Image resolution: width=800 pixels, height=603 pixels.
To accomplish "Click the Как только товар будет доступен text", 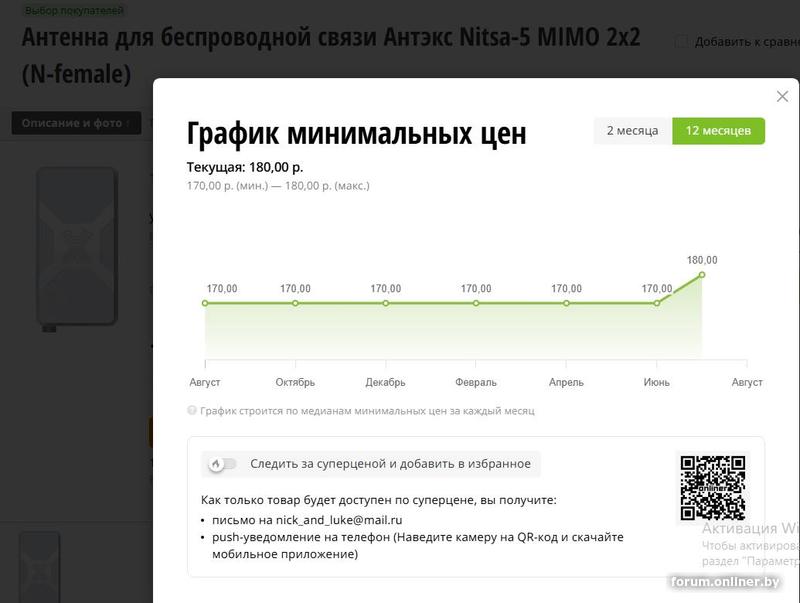I will [x=379, y=500].
